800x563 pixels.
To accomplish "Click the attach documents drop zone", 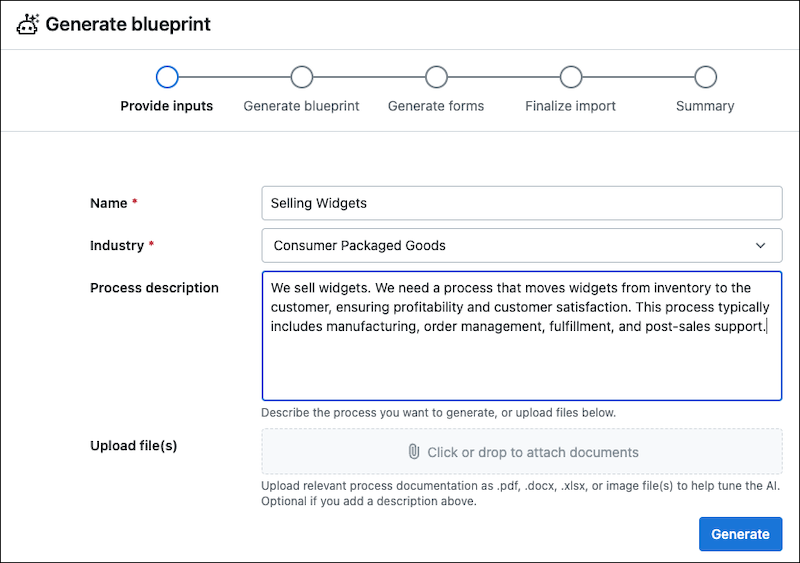I will pos(522,452).
